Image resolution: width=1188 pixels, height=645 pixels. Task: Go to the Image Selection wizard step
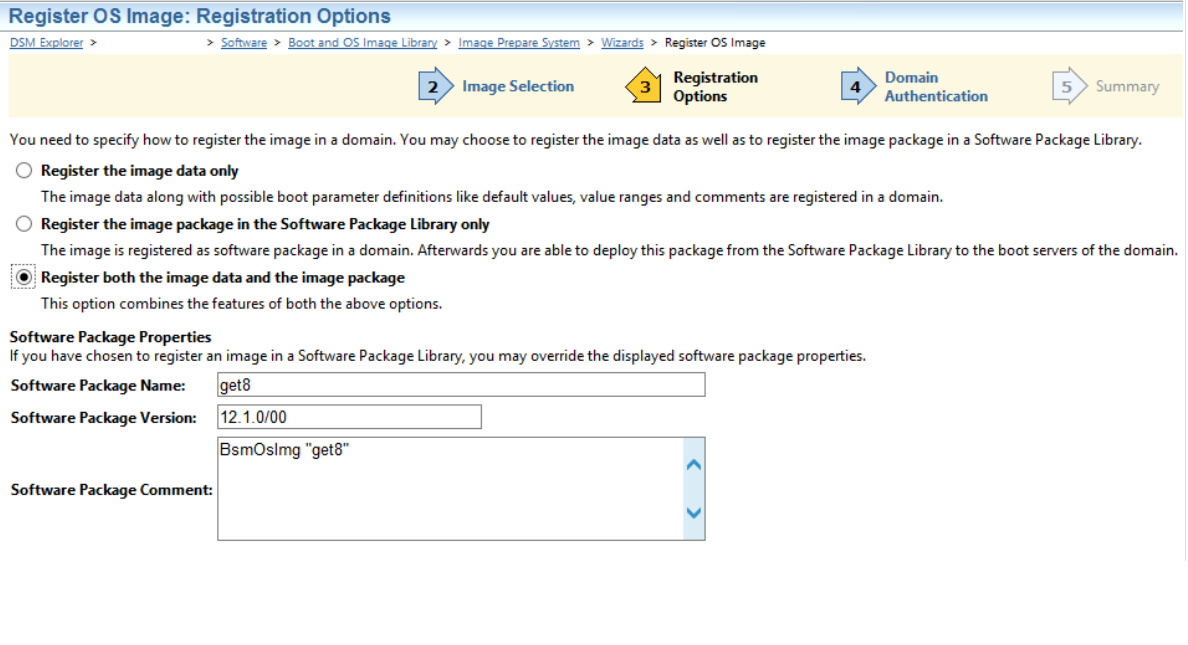pyautogui.click(x=518, y=87)
